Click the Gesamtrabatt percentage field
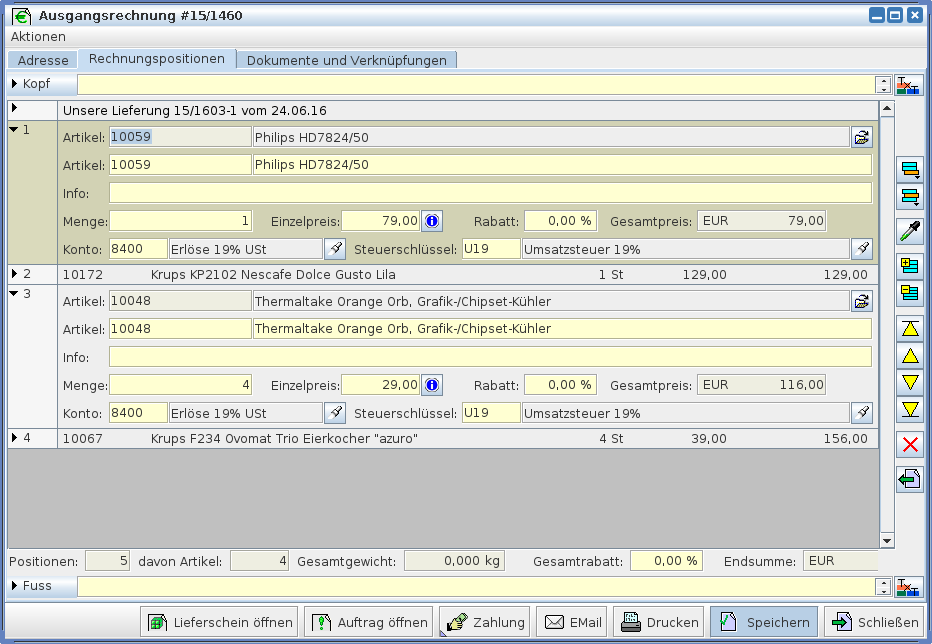Screen dimensions: 932x644 [x=666, y=562]
